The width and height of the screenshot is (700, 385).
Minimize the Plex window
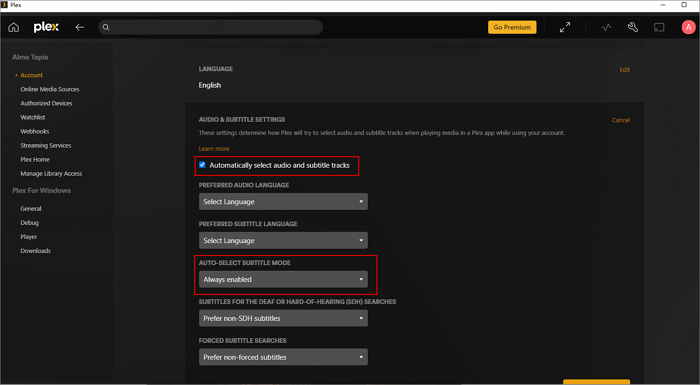coord(664,5)
